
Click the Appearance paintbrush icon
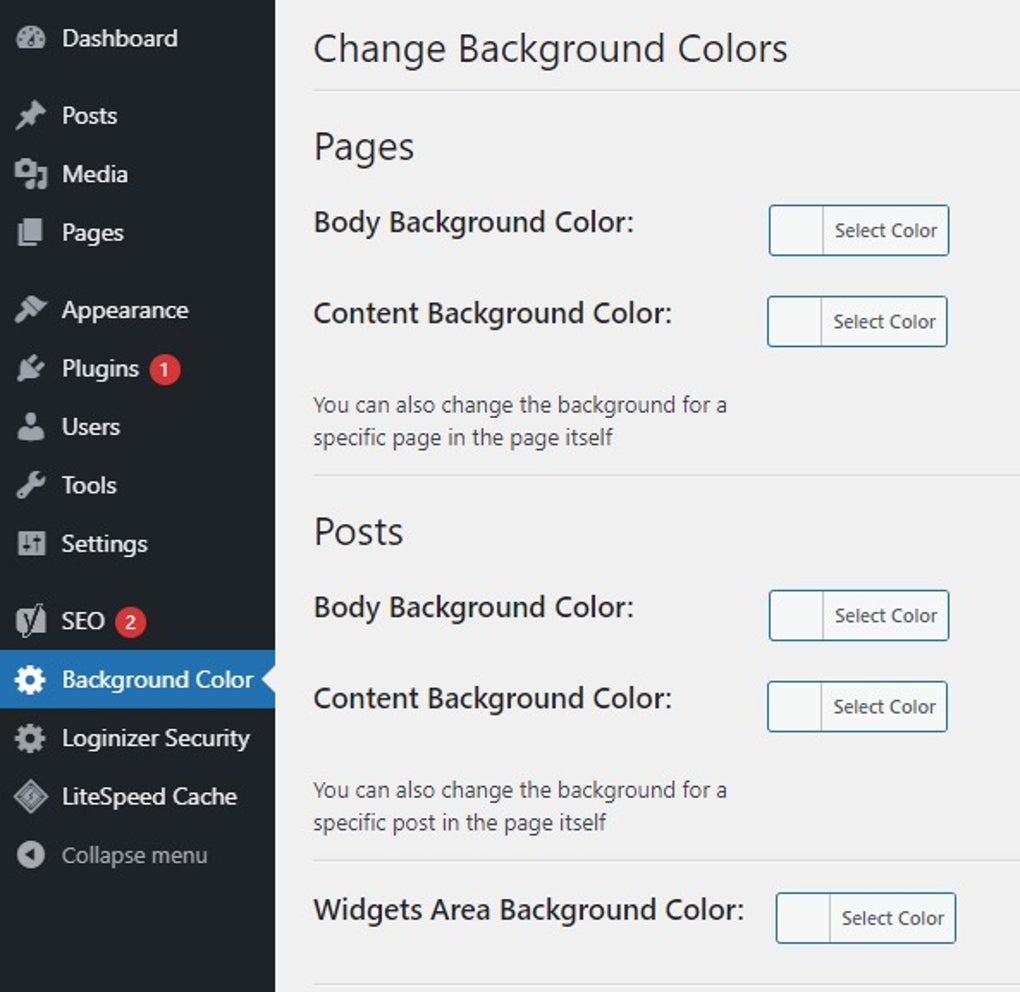pyautogui.click(x=31, y=310)
